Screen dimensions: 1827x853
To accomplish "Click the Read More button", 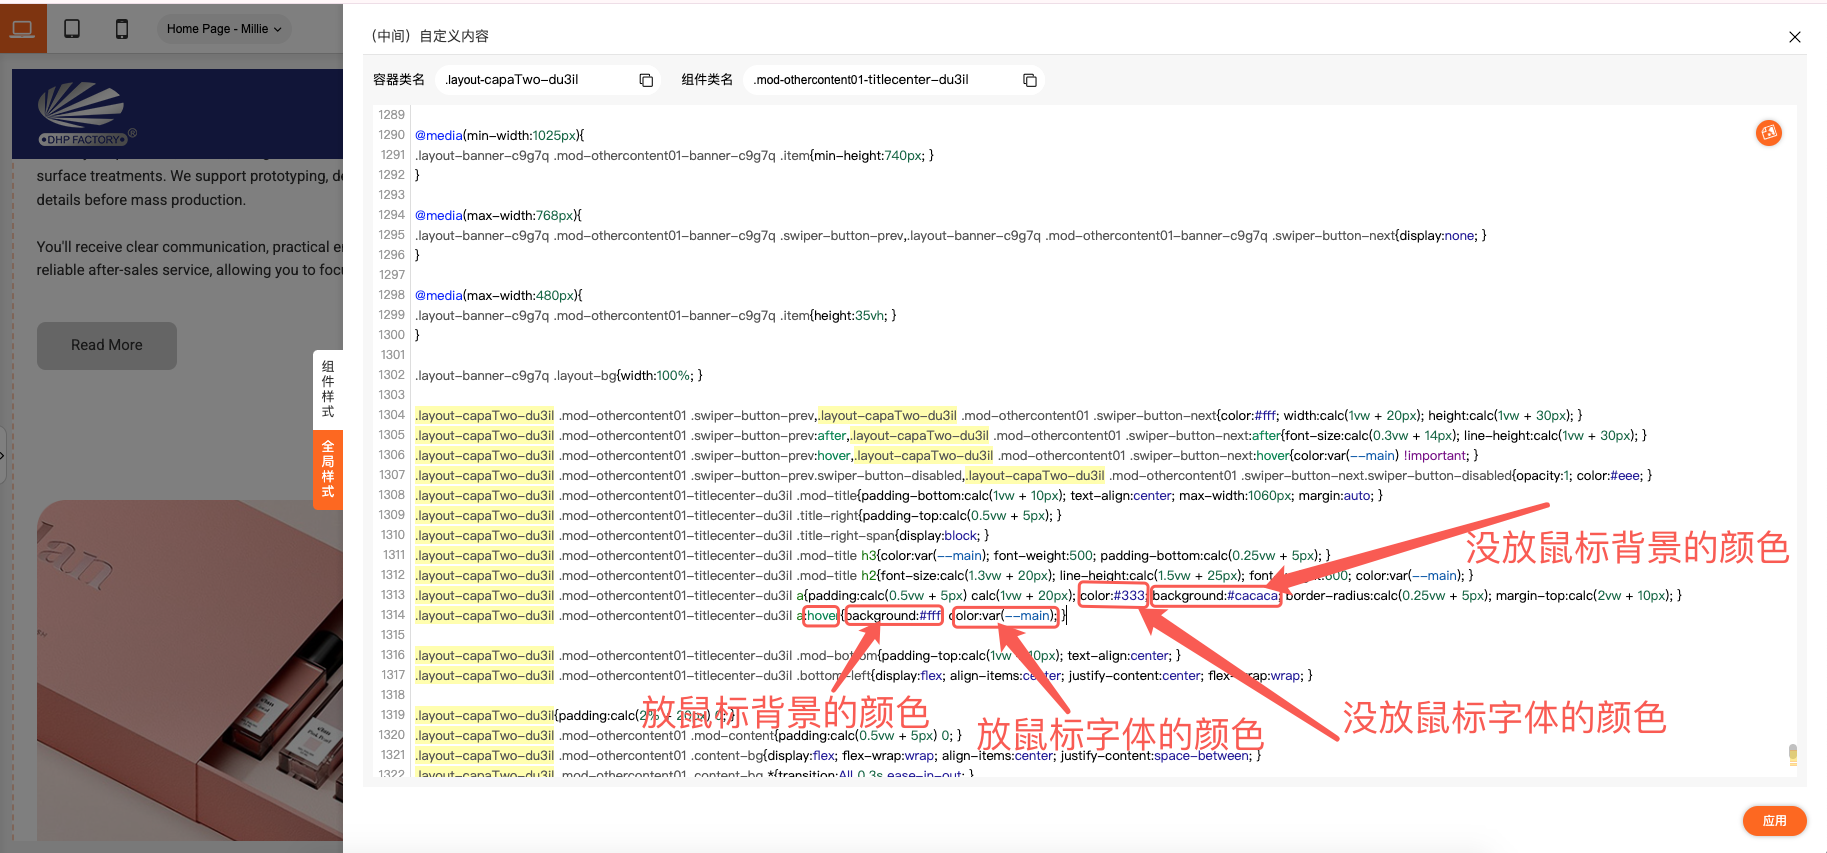I will coord(107,345).
